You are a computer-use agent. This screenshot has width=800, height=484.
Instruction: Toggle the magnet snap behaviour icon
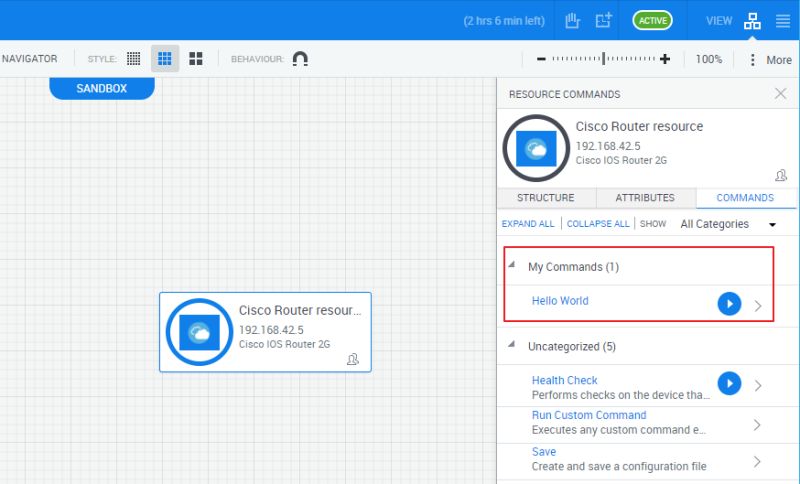click(x=300, y=59)
